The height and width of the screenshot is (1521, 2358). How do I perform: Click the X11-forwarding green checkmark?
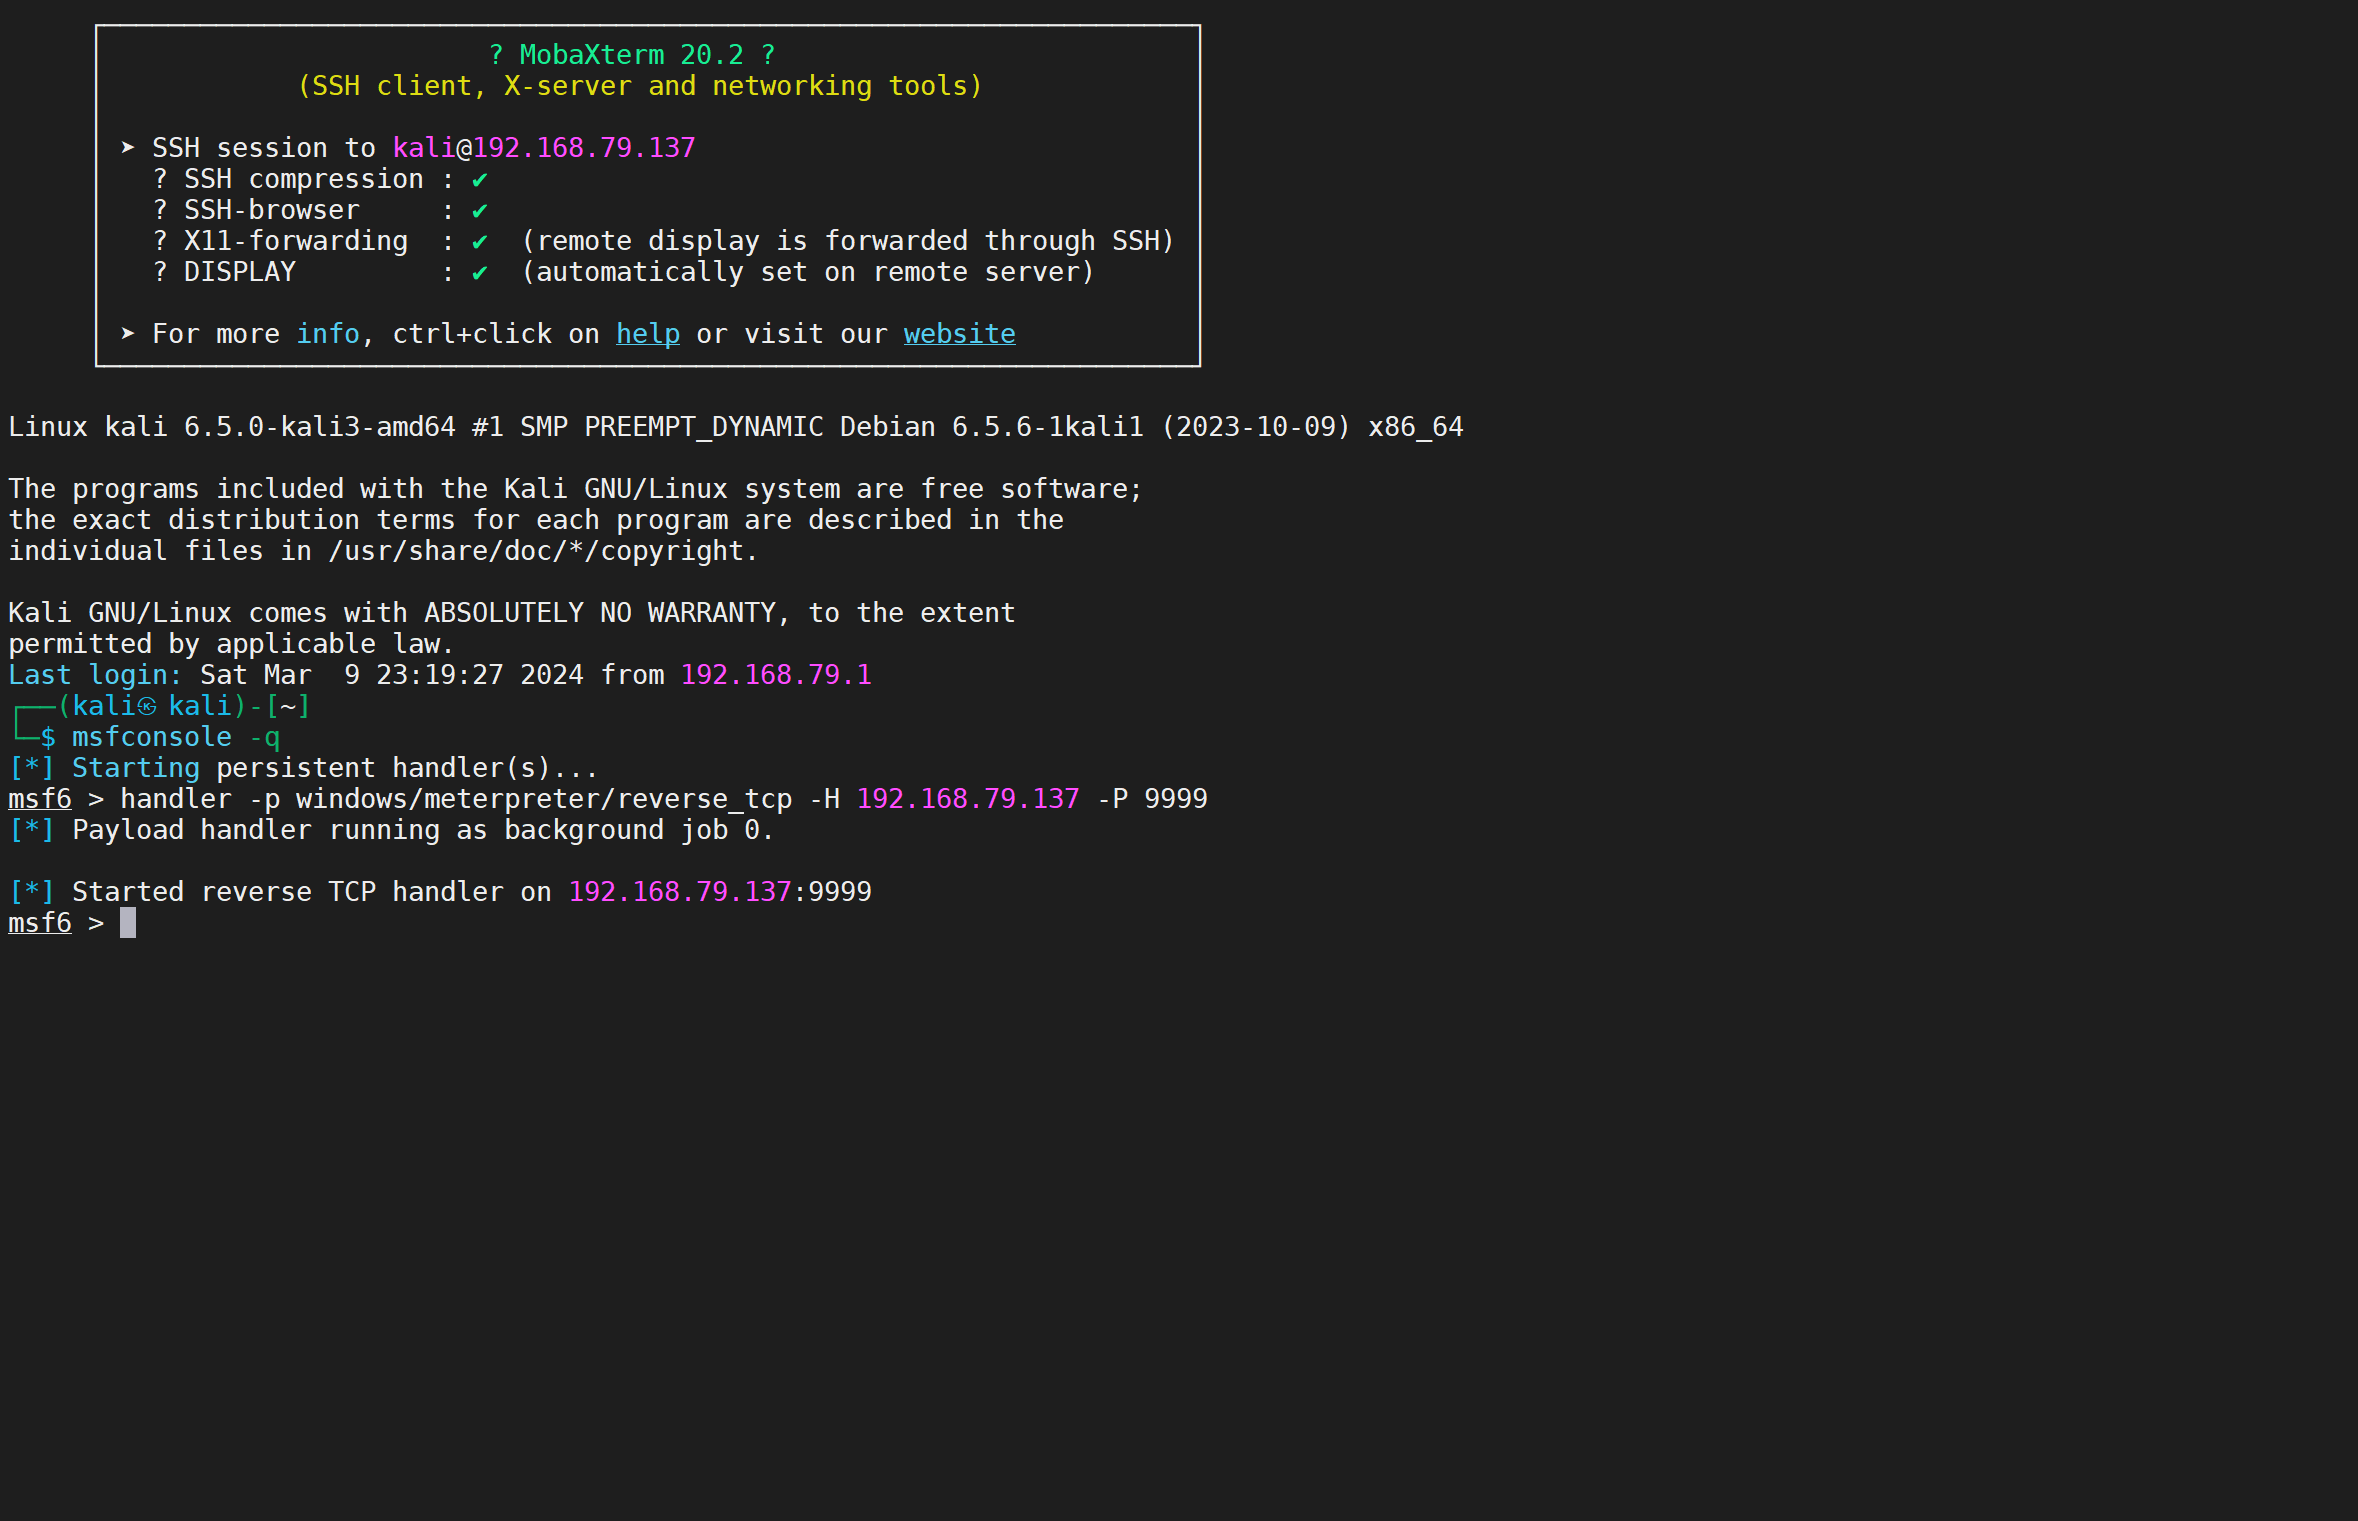(480, 242)
